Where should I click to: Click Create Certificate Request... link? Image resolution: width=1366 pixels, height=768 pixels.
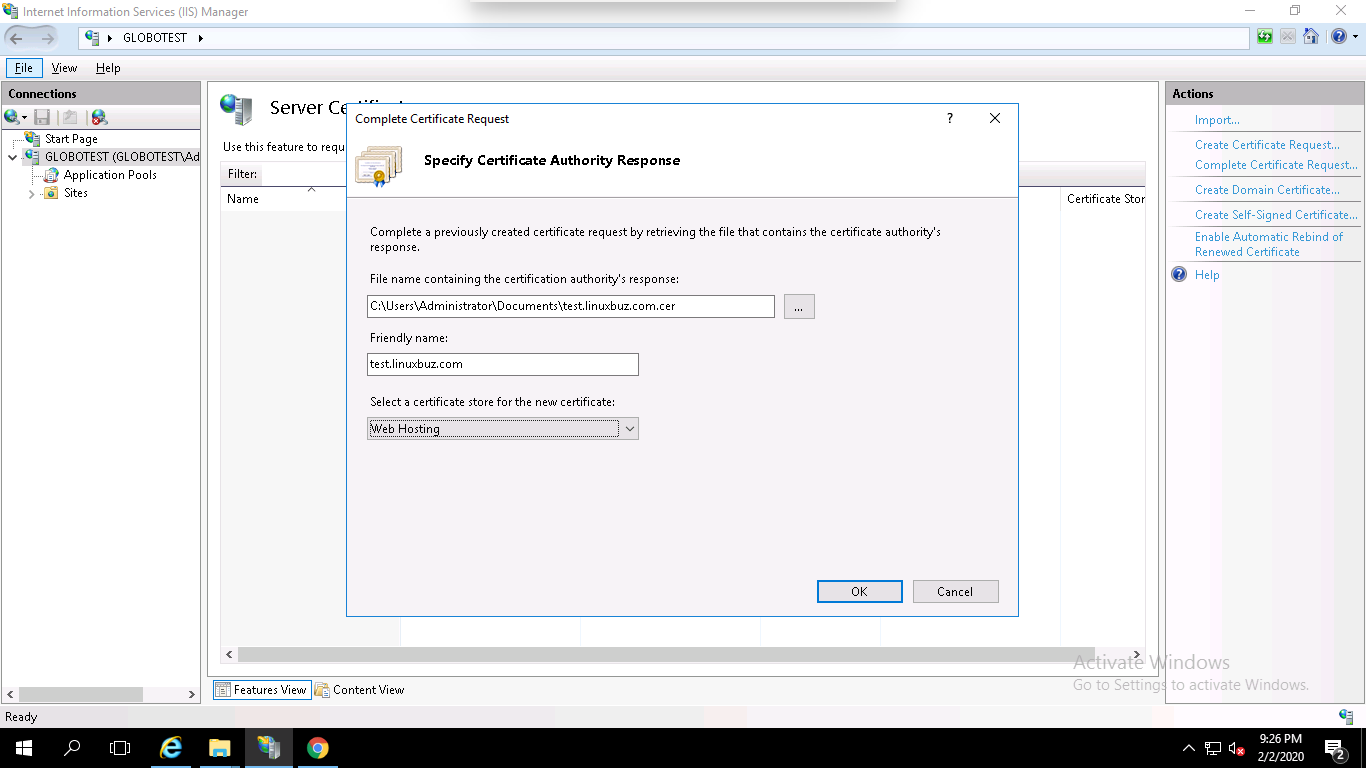pos(1267,145)
